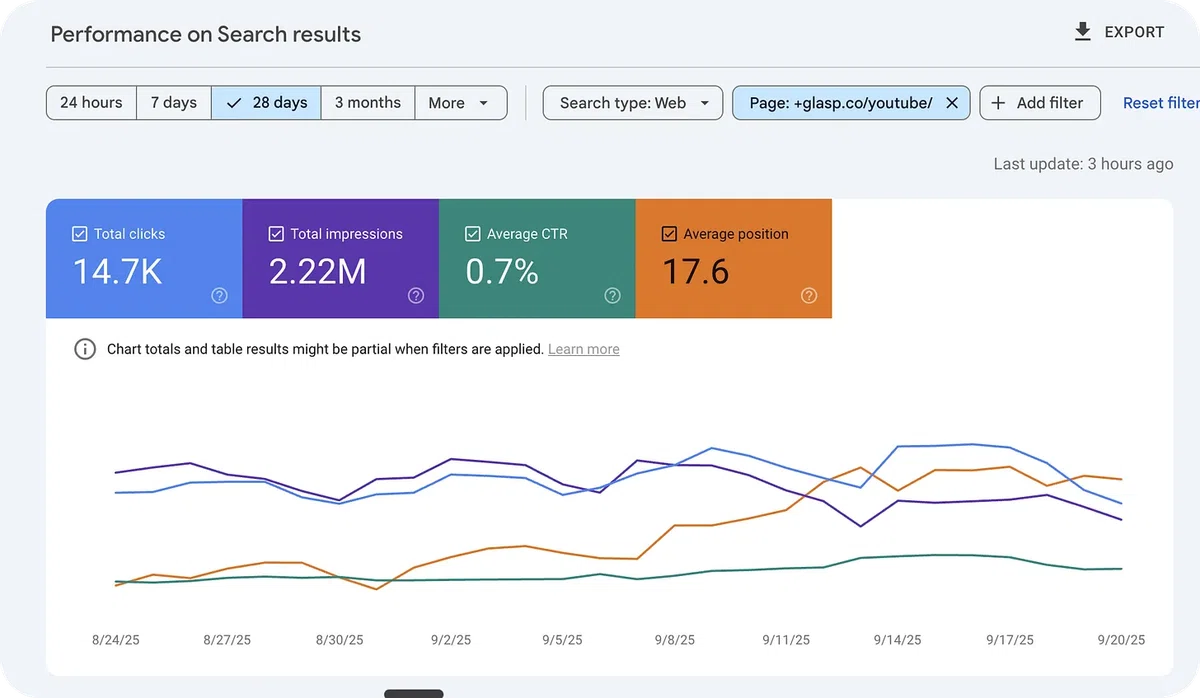Toggle the Average position checkbox
Viewport: 1200px width, 698px height.
pyautogui.click(x=669, y=234)
